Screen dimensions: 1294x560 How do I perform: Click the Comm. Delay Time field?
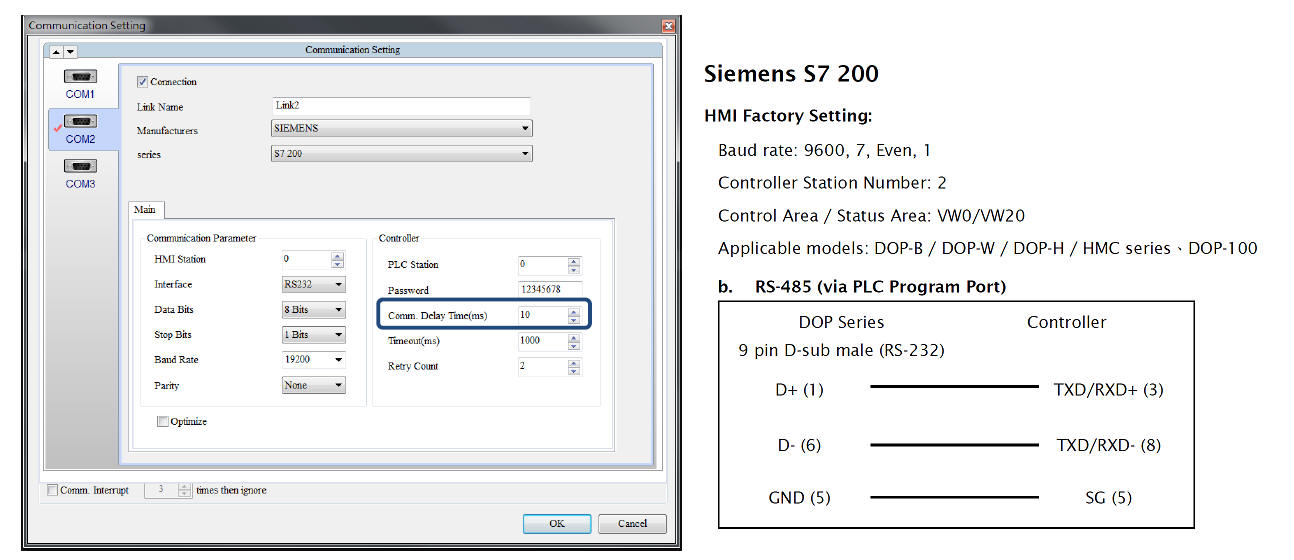click(x=542, y=315)
